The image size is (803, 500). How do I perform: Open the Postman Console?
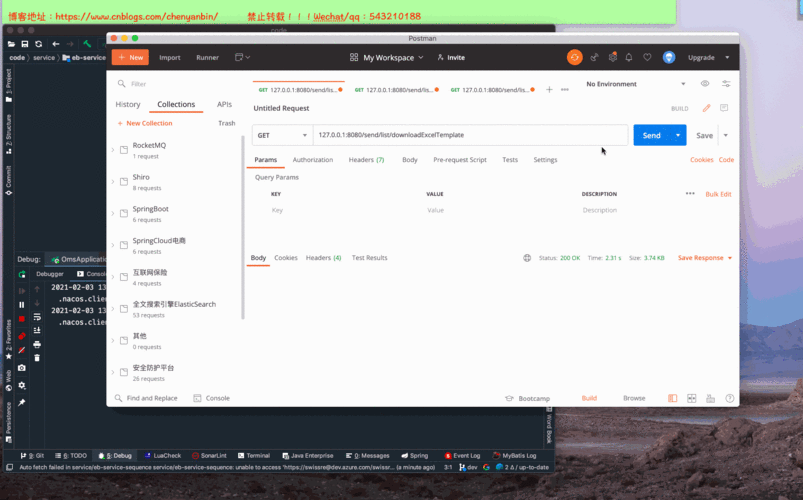(x=212, y=398)
